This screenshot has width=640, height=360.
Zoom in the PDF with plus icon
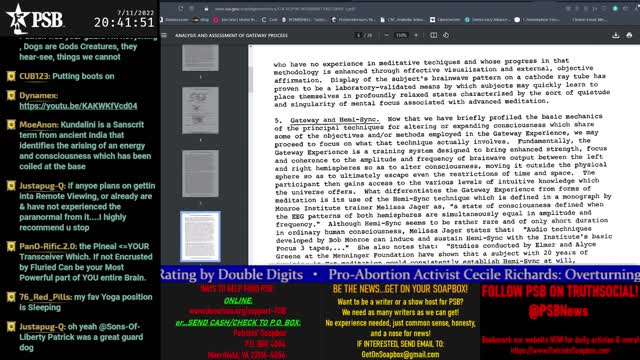[x=416, y=36]
